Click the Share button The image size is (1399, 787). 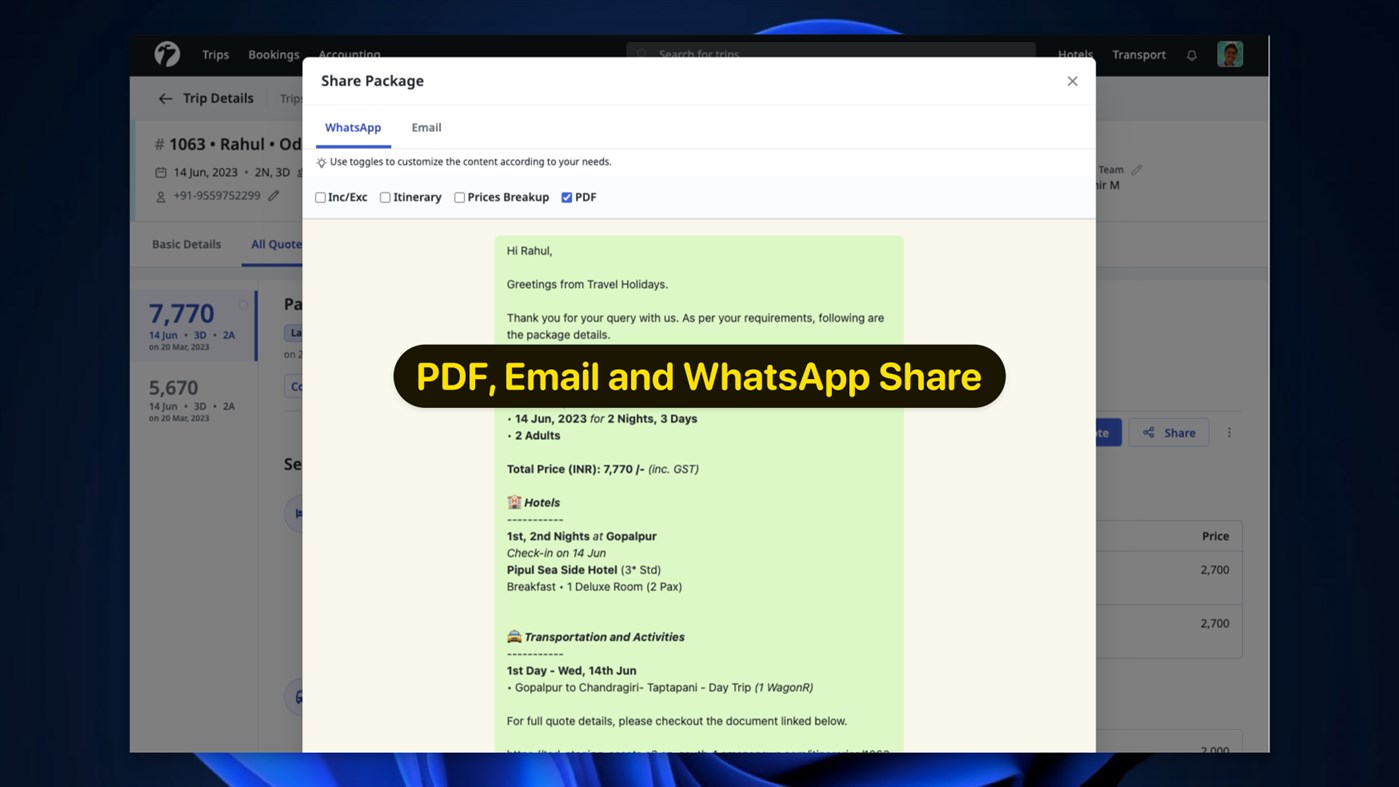[x=1169, y=433]
